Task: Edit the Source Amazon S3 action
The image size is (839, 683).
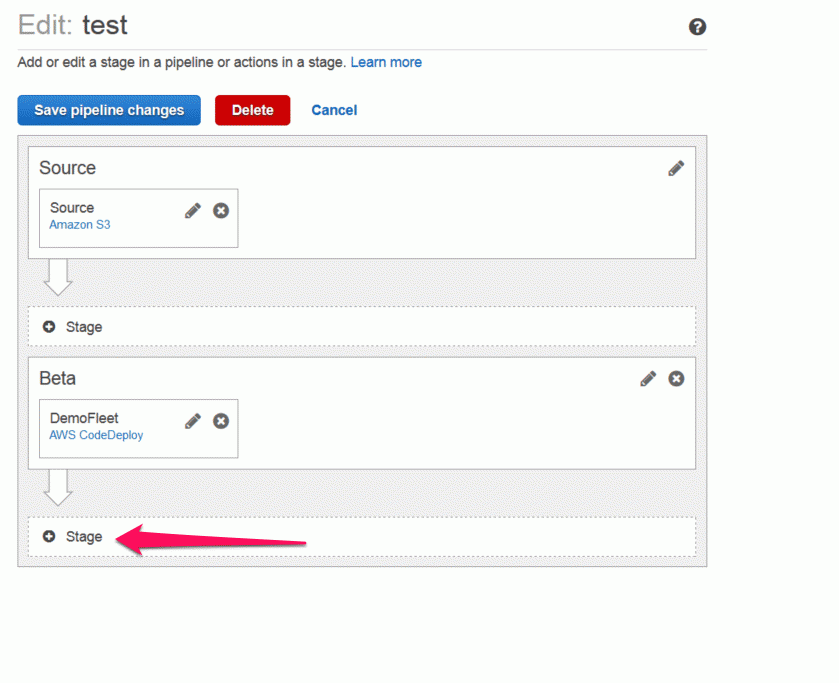Action: click(x=193, y=210)
